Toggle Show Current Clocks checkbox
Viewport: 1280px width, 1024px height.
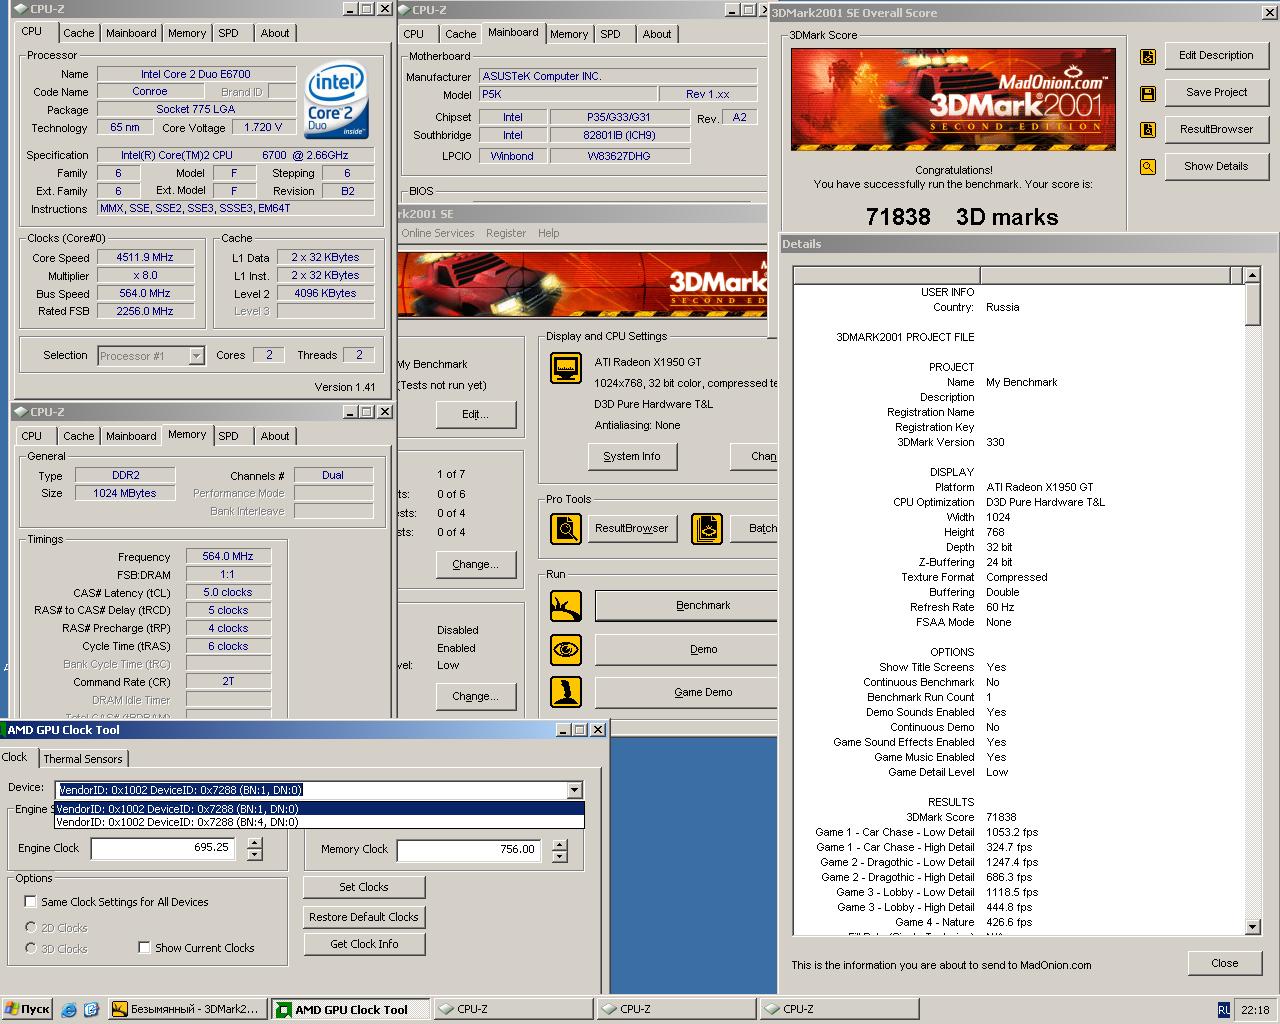(144, 947)
